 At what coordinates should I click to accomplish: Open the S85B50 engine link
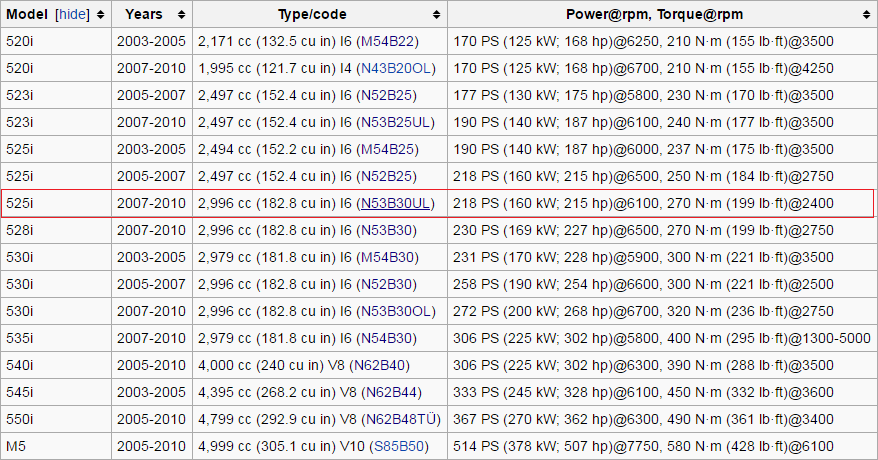point(399,446)
